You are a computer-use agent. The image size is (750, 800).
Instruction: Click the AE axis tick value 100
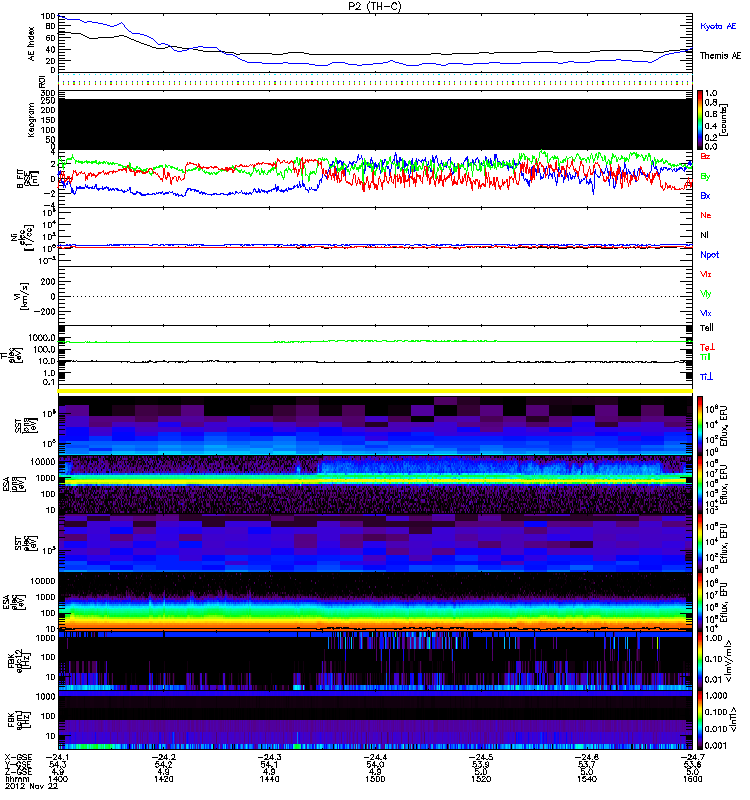(48, 16)
